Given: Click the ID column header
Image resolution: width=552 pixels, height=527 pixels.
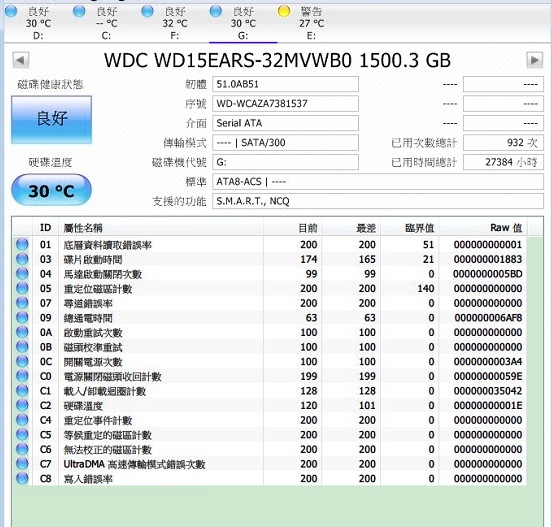Looking at the screenshot, I should tap(45, 228).
